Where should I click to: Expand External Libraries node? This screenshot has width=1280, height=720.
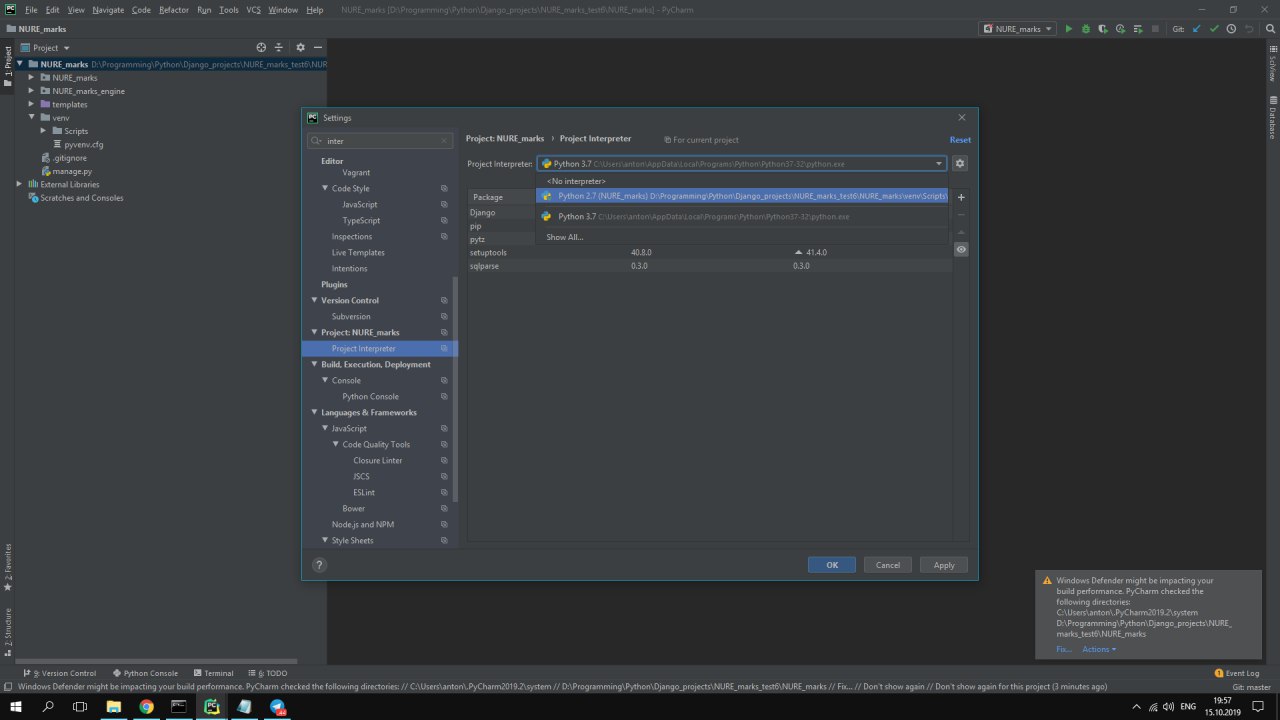19,184
